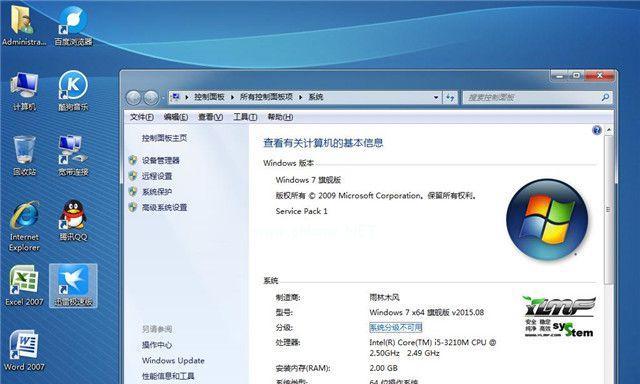Click the Windows 7 x64 旗舰版 v2015.08 text

(427, 313)
